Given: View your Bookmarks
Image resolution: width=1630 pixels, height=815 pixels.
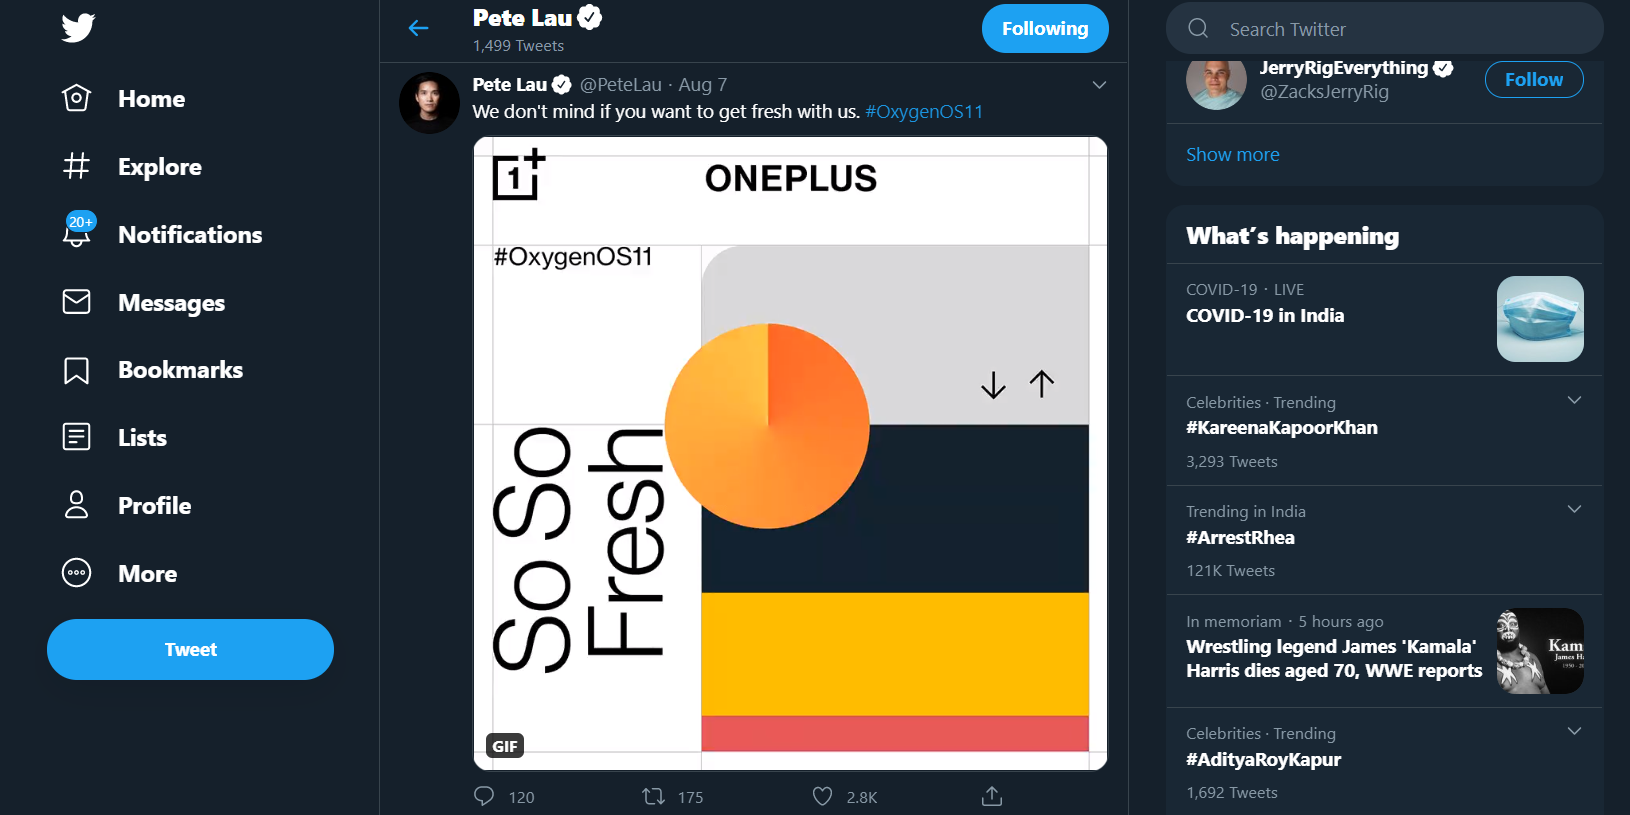Looking at the screenshot, I should (180, 369).
